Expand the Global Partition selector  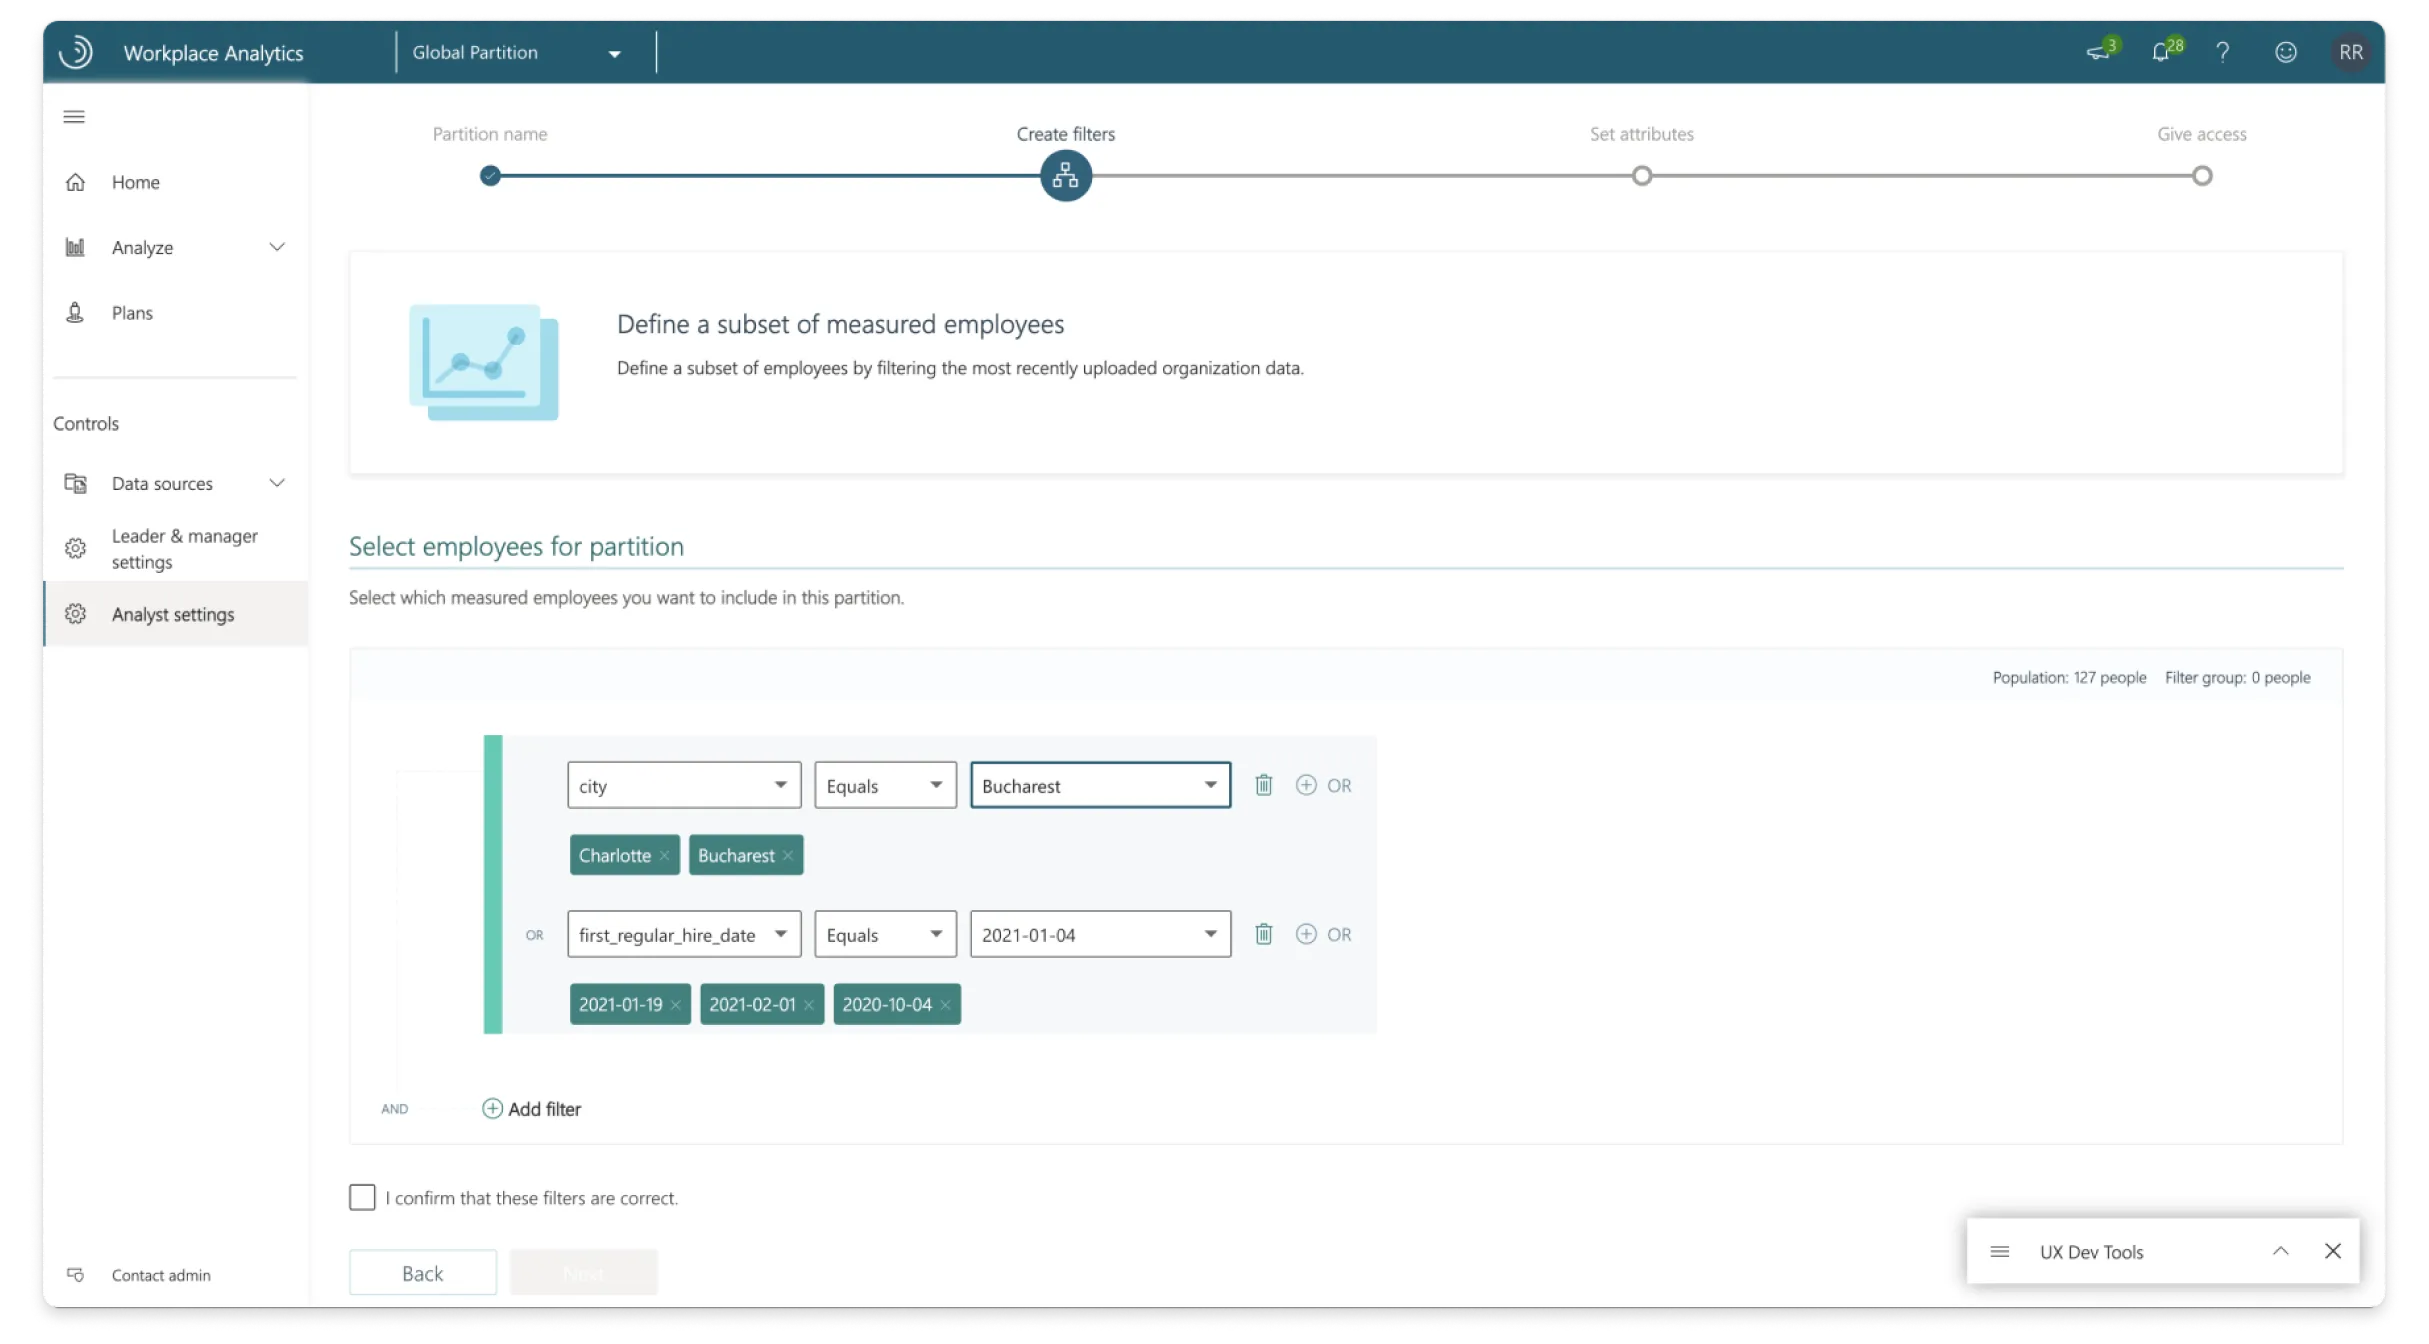pyautogui.click(x=616, y=52)
